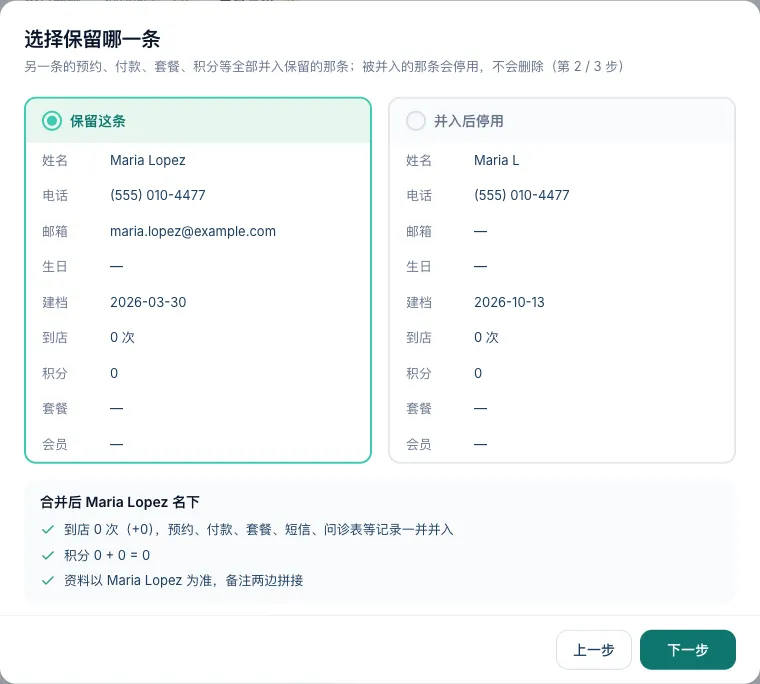Click the 并入后停用 card header label
Viewport: 760px width, 684px height.
[468, 121]
